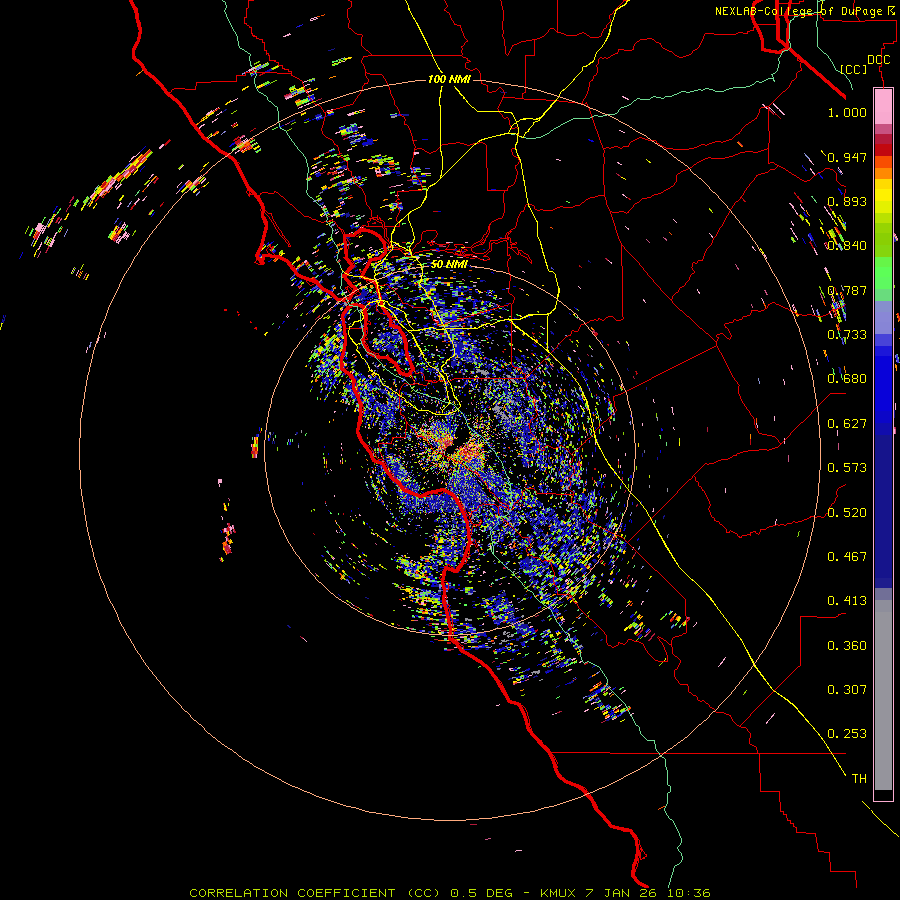Image resolution: width=900 pixels, height=900 pixels.
Task: Click the 0.840 legend value
Action: click(847, 246)
